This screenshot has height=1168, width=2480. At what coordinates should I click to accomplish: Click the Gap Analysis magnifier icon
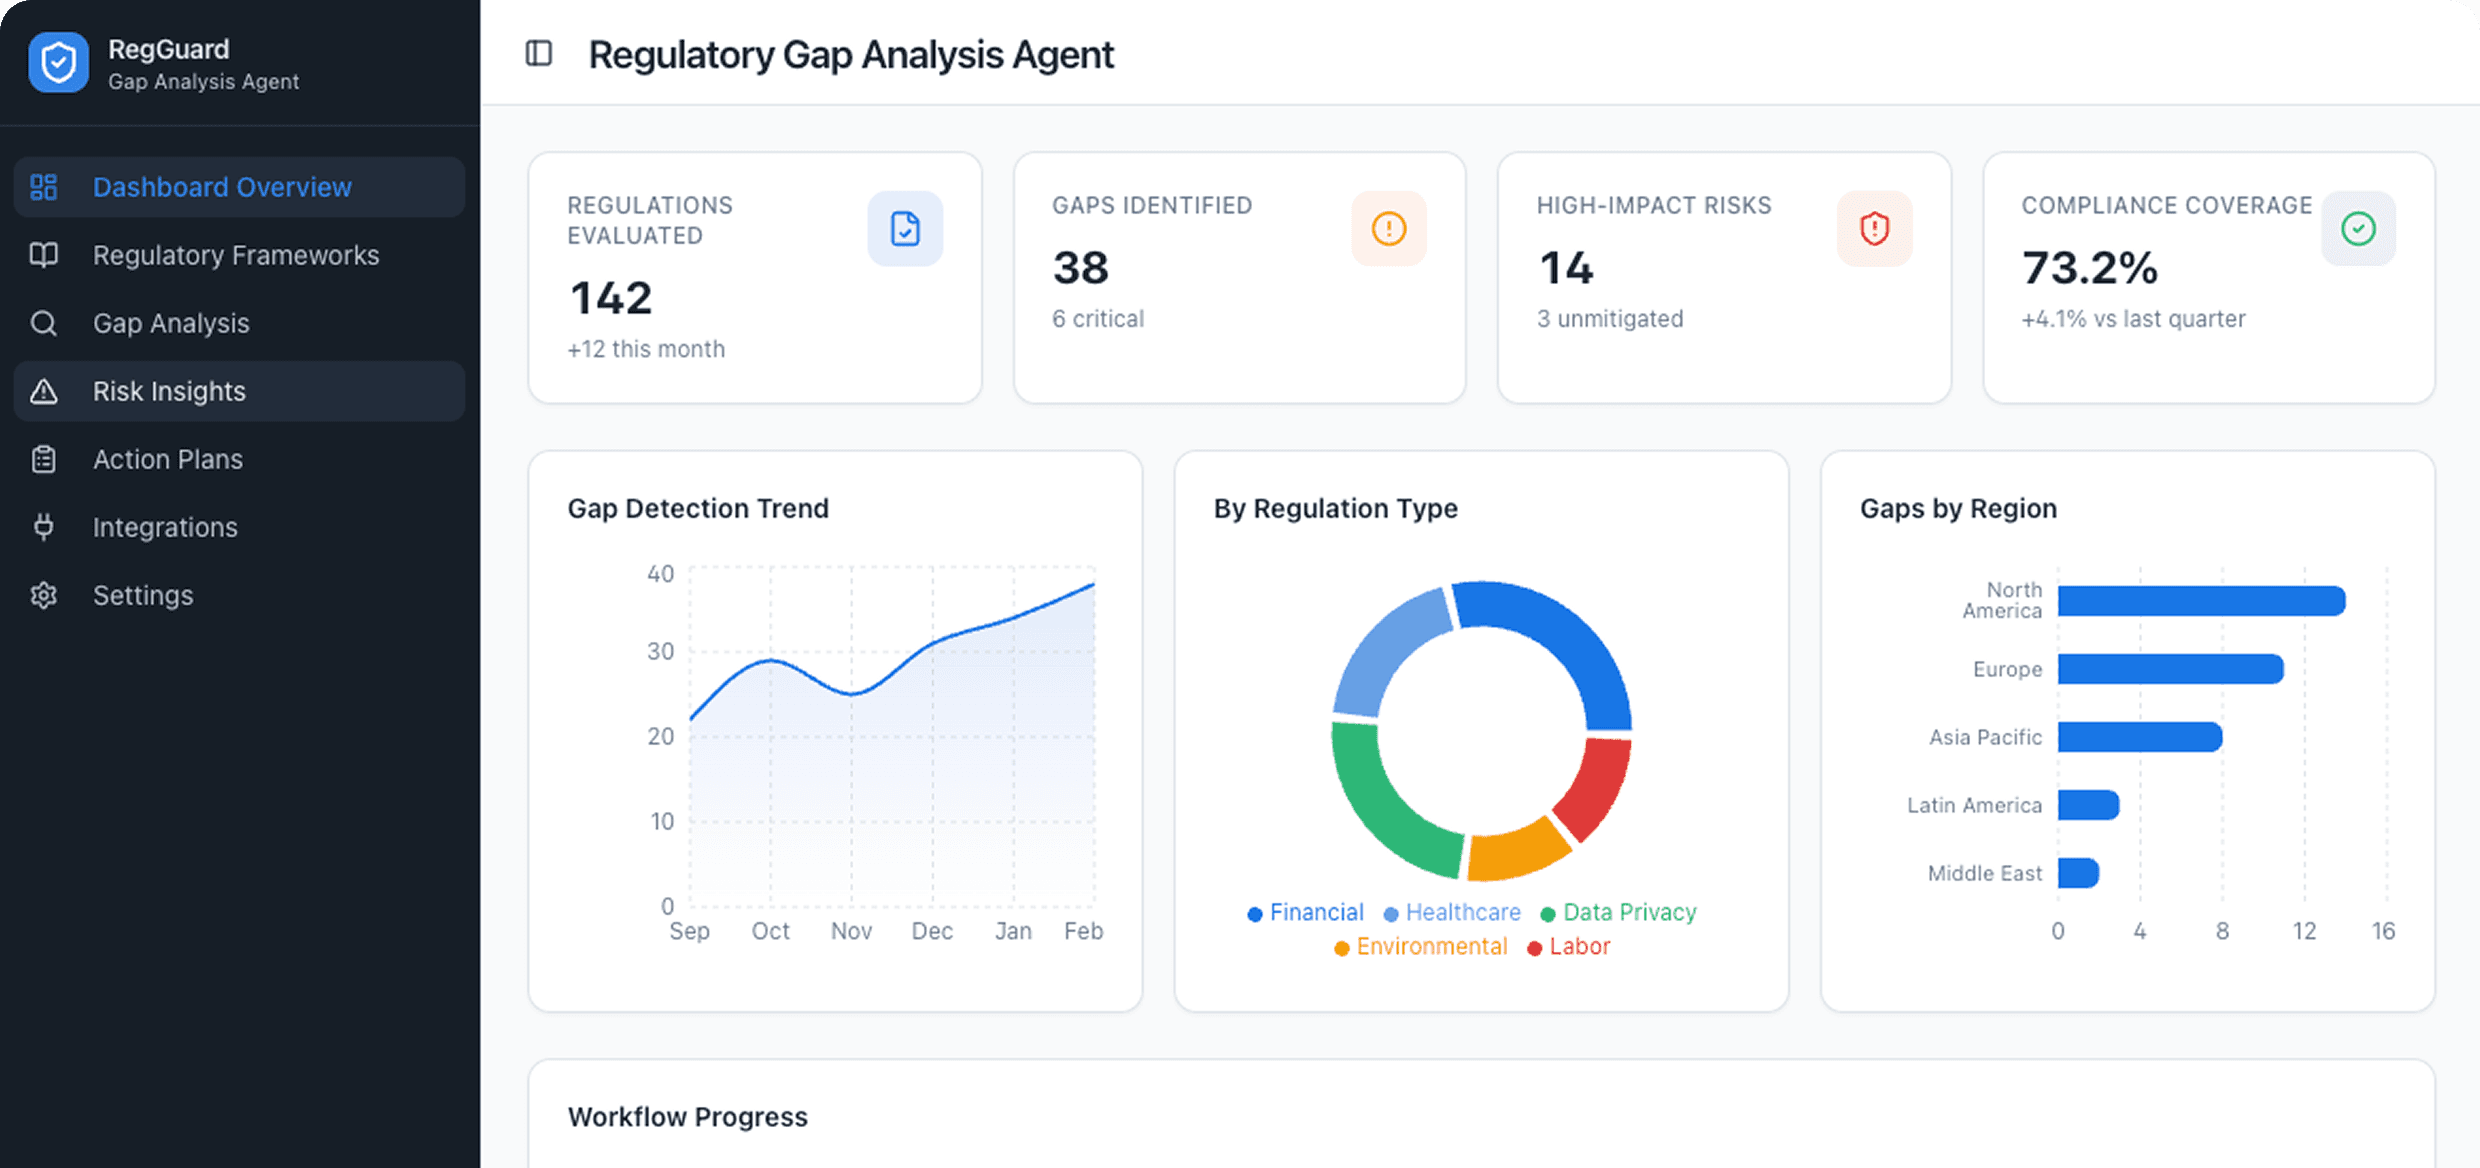click(44, 323)
